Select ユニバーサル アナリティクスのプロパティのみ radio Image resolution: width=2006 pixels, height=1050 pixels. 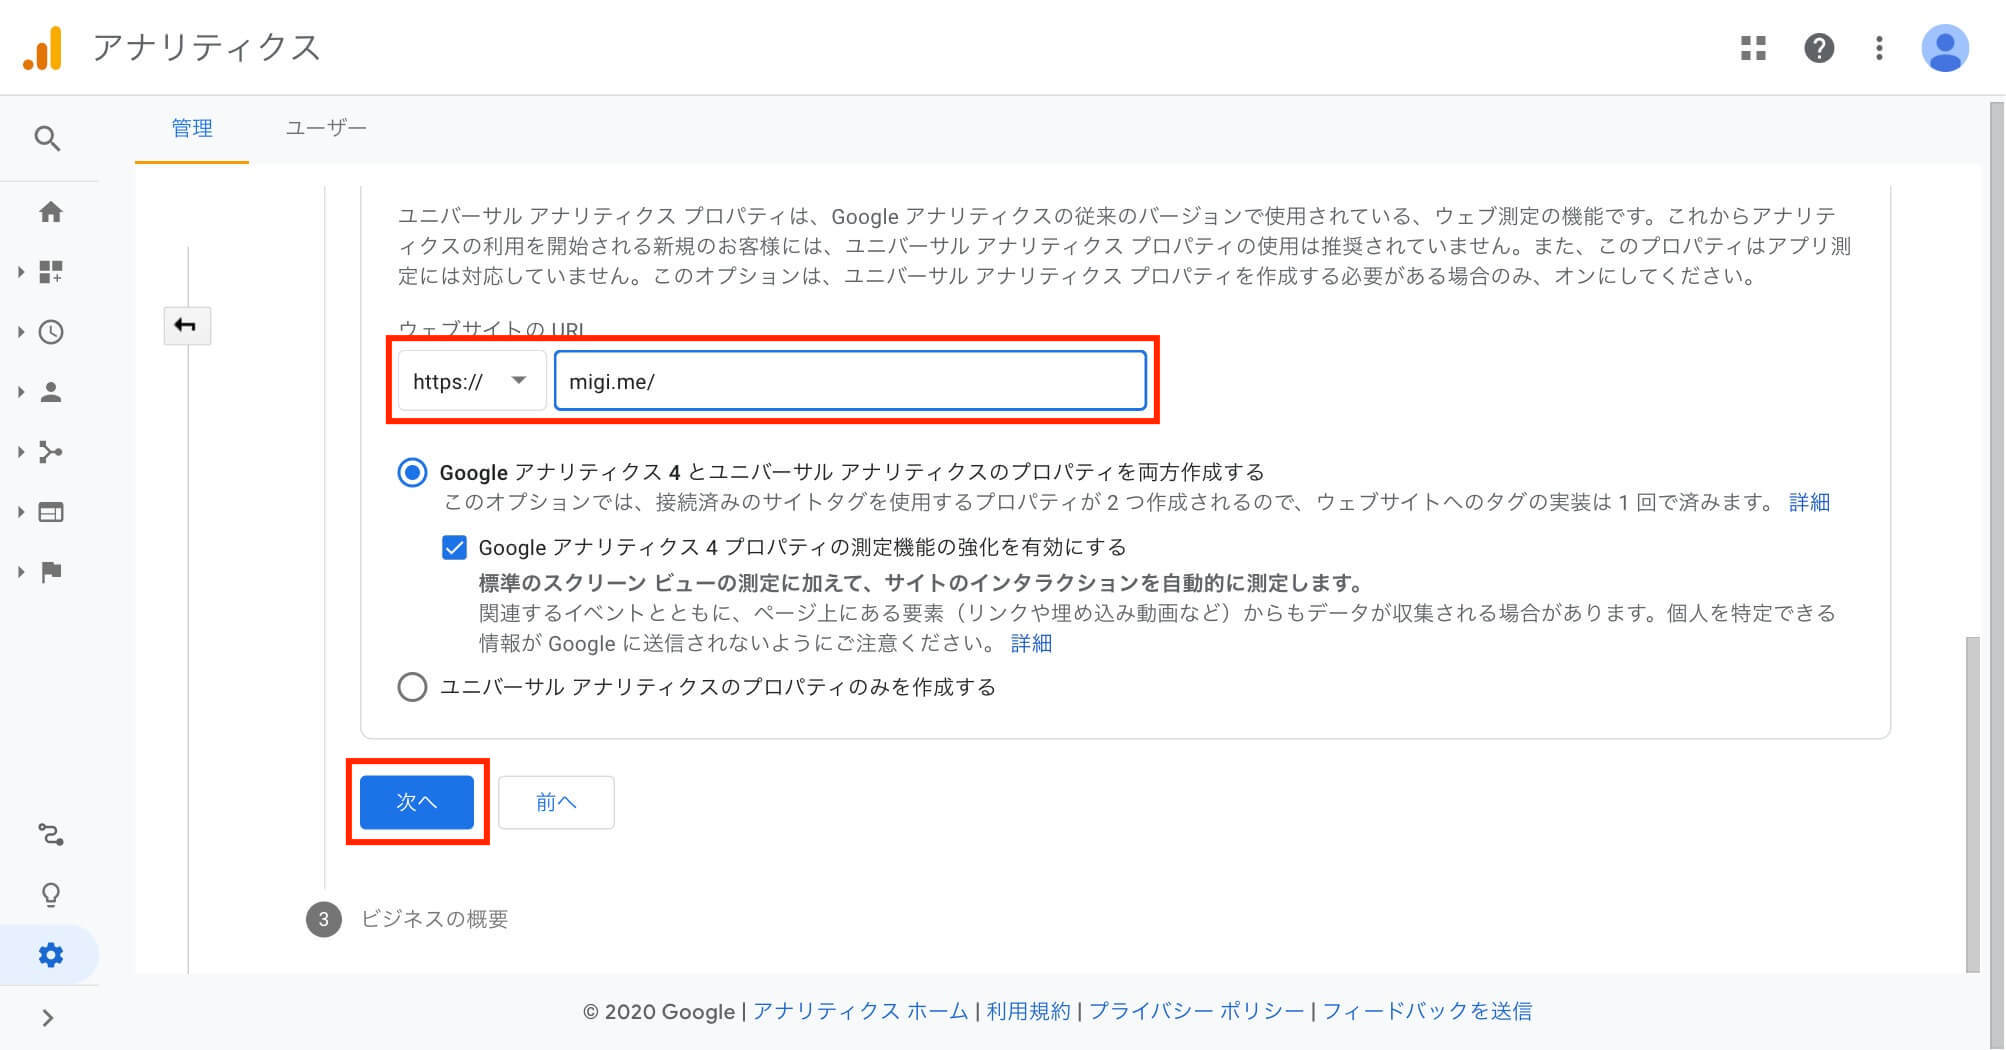point(412,687)
